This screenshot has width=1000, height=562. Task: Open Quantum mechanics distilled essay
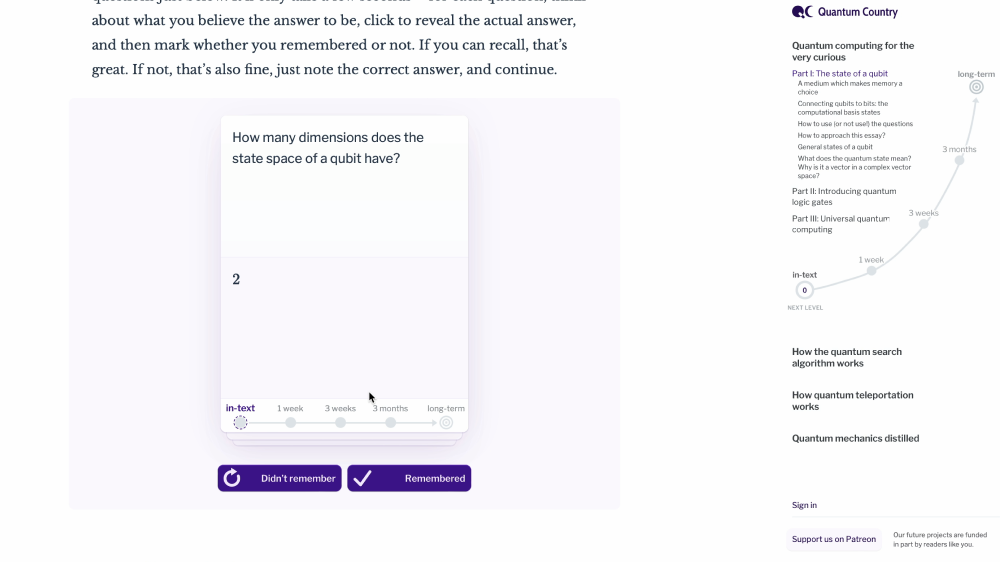(855, 438)
